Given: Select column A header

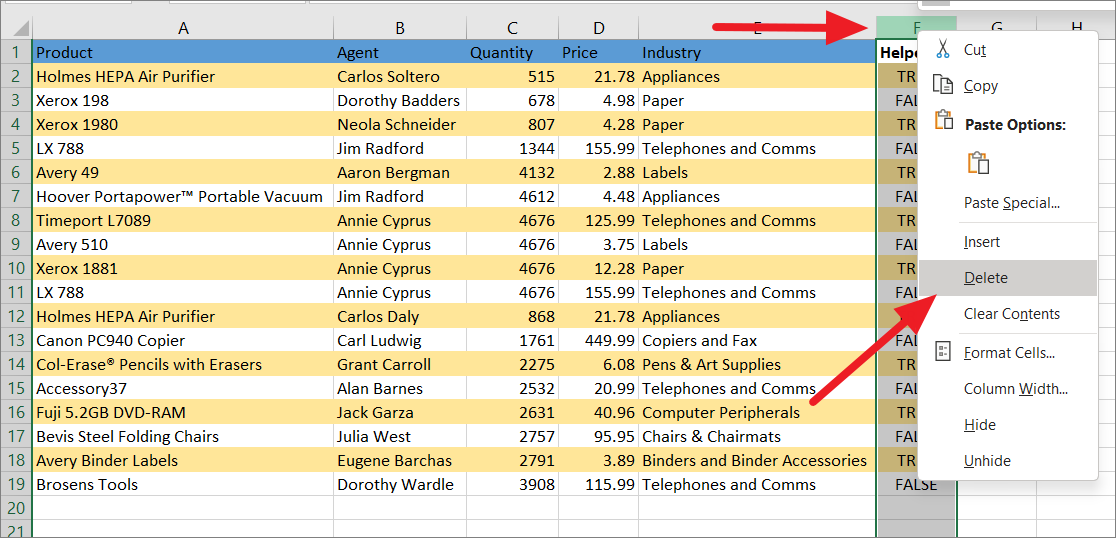Looking at the screenshot, I should (x=183, y=28).
